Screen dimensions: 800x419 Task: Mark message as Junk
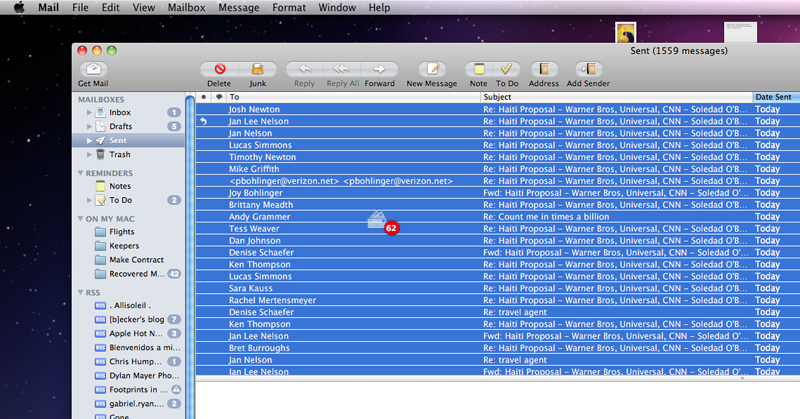(x=258, y=69)
